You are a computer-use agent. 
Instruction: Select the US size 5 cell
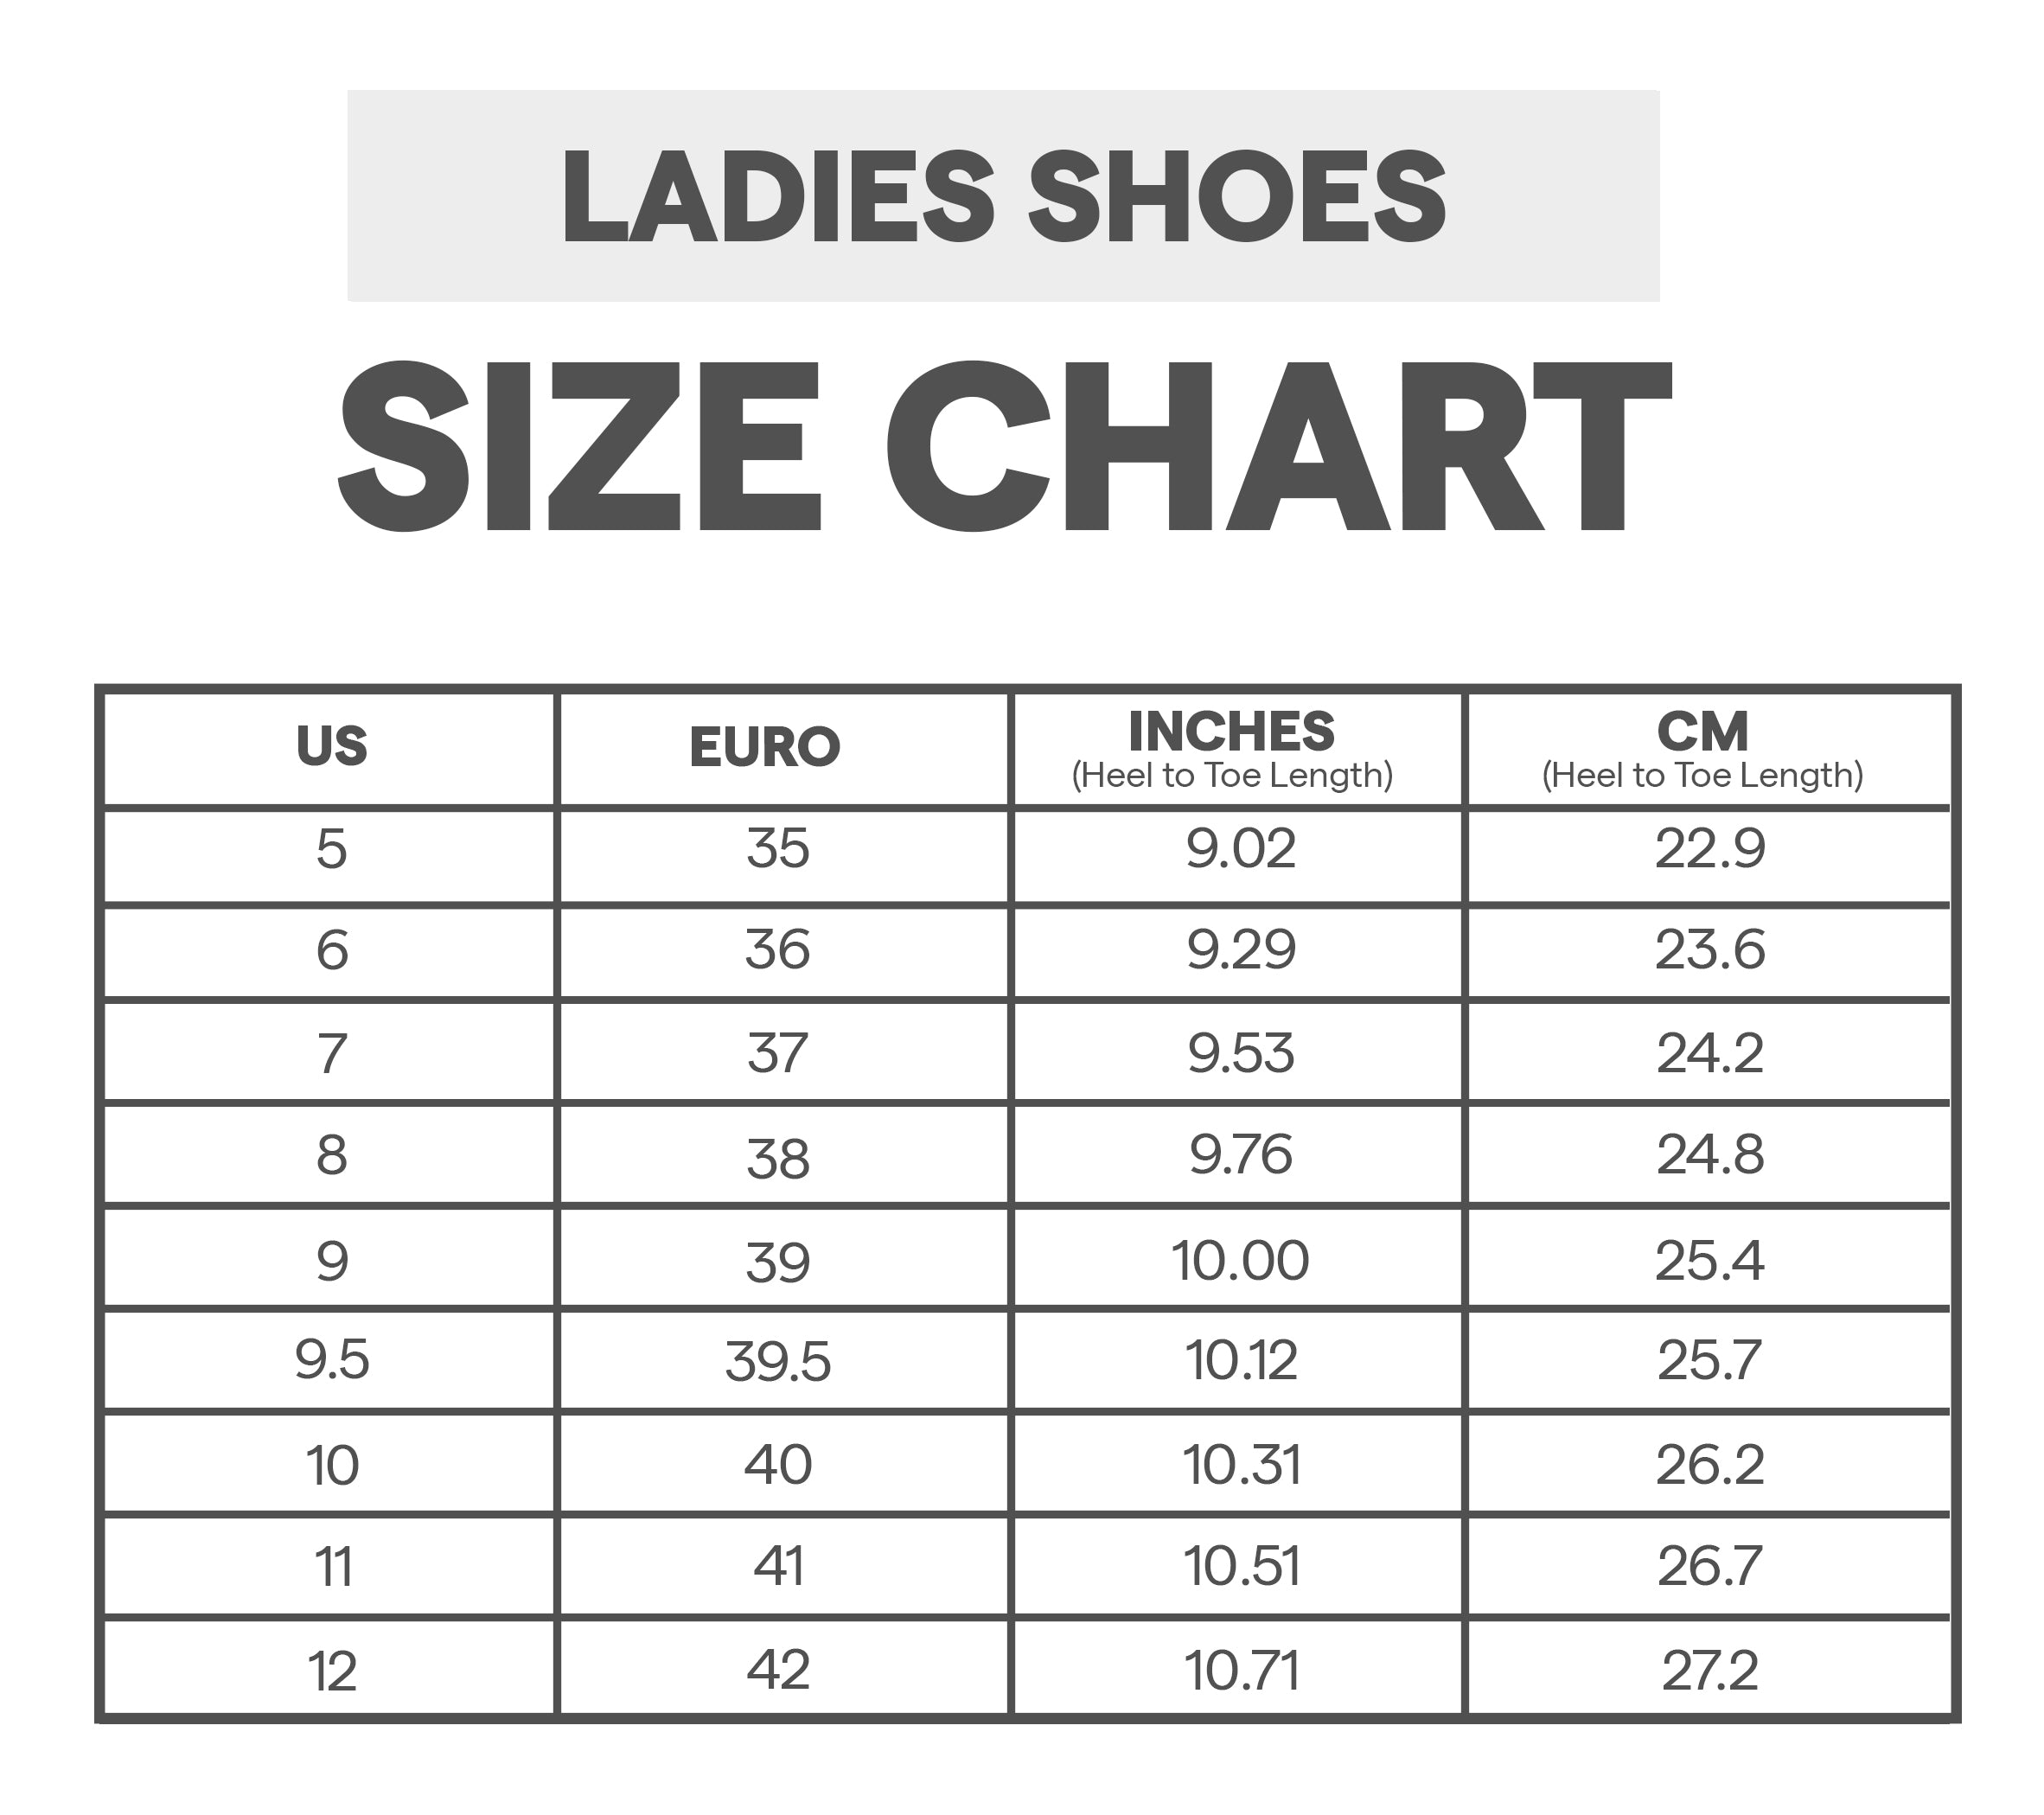pyautogui.click(x=331, y=851)
